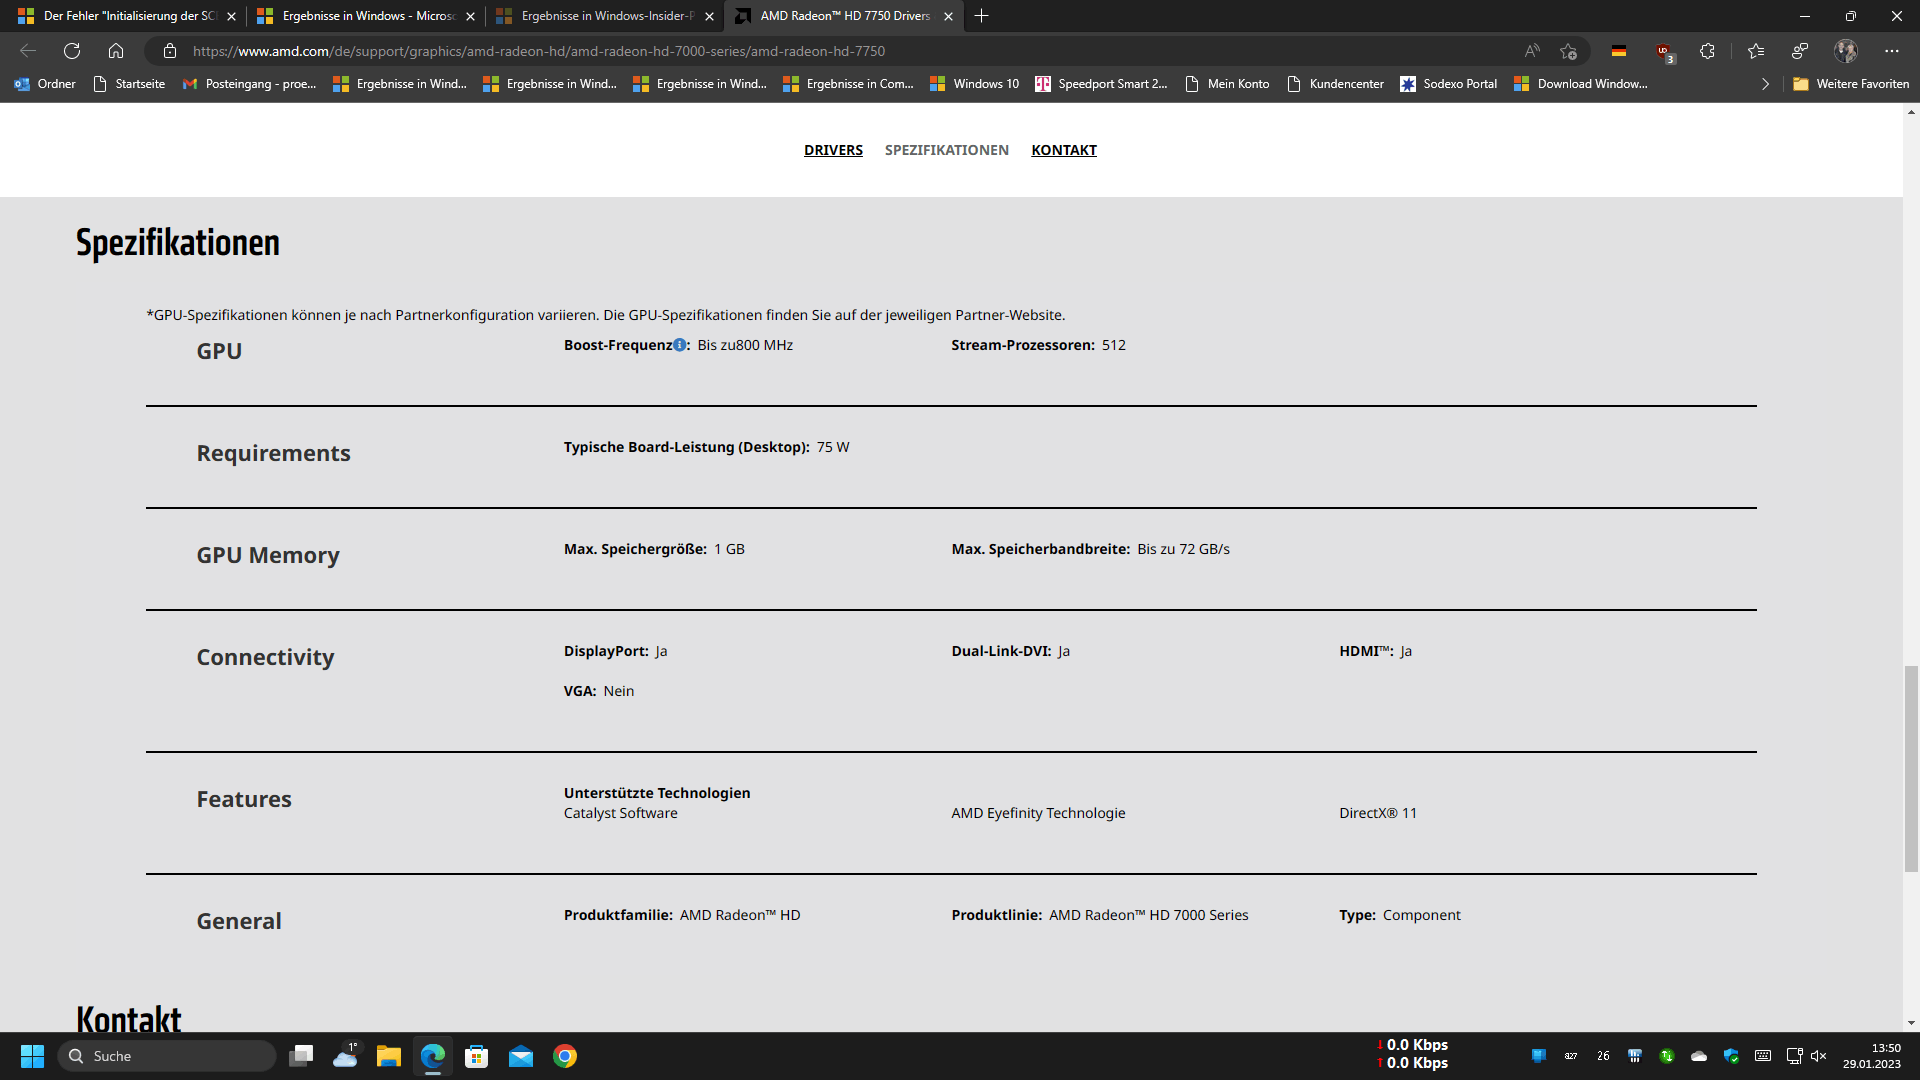Screen dimensions: 1920x1080
Task: Open File Explorer from the taskbar
Action: (x=389, y=1056)
